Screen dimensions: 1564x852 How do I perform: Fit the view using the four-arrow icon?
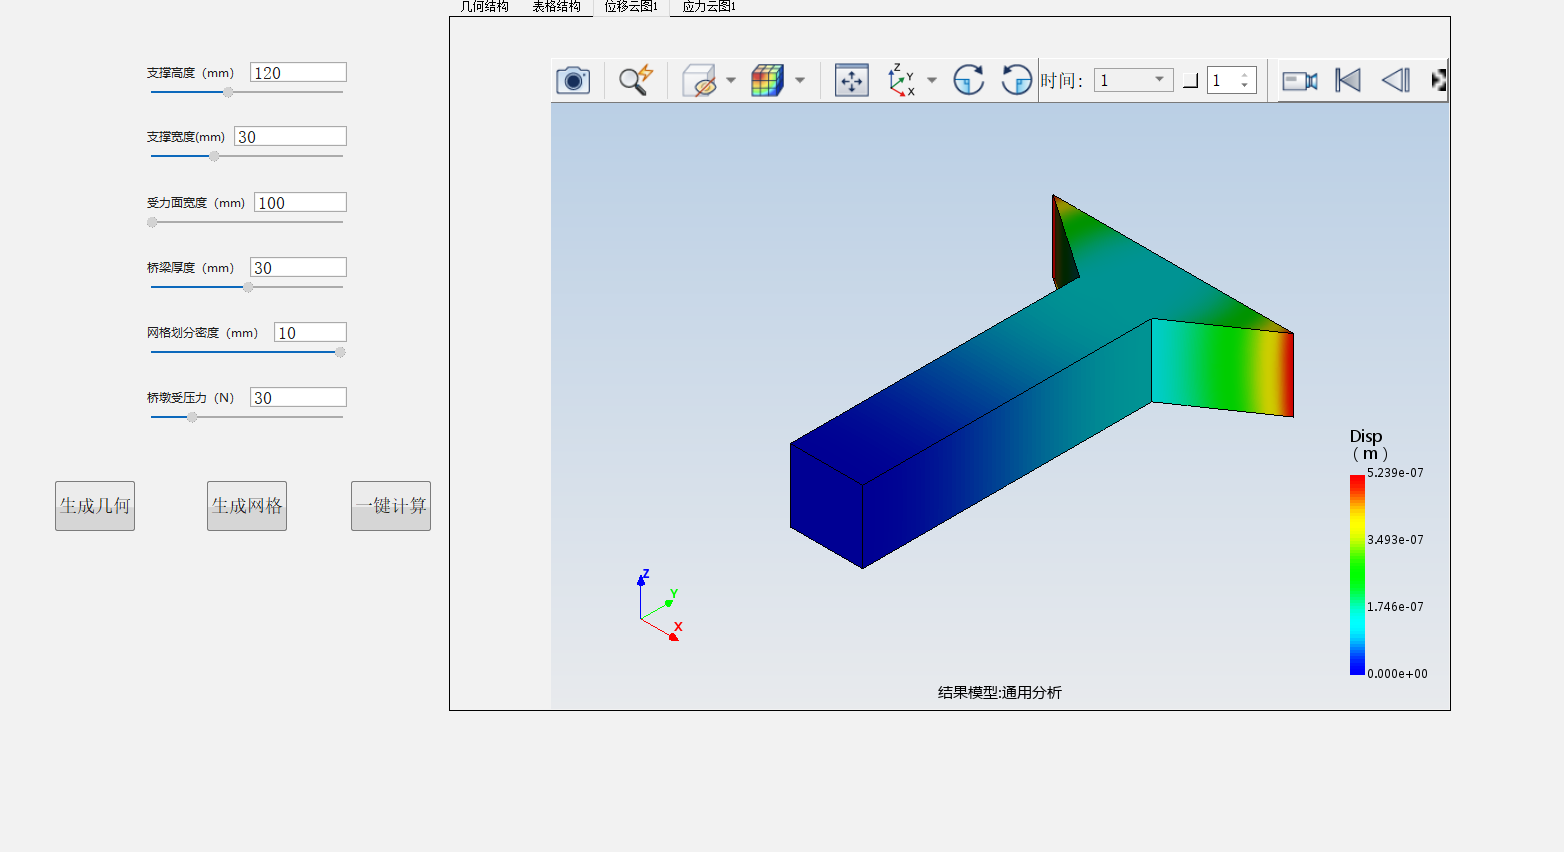(851, 80)
